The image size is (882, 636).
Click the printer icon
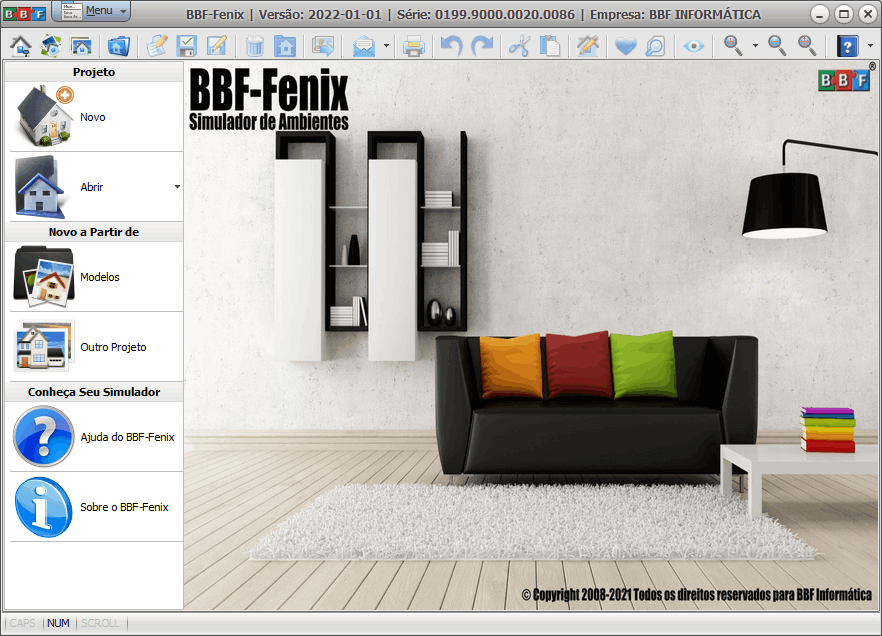coord(414,46)
